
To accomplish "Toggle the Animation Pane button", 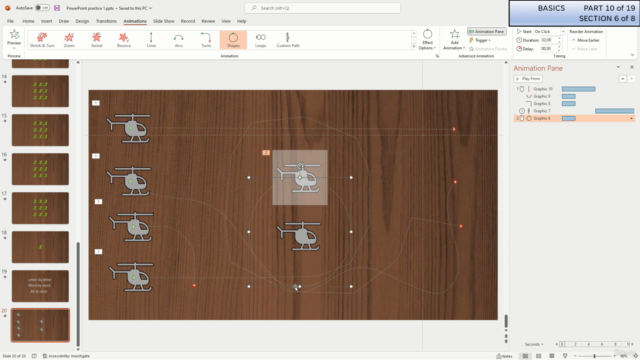I will [x=487, y=31].
